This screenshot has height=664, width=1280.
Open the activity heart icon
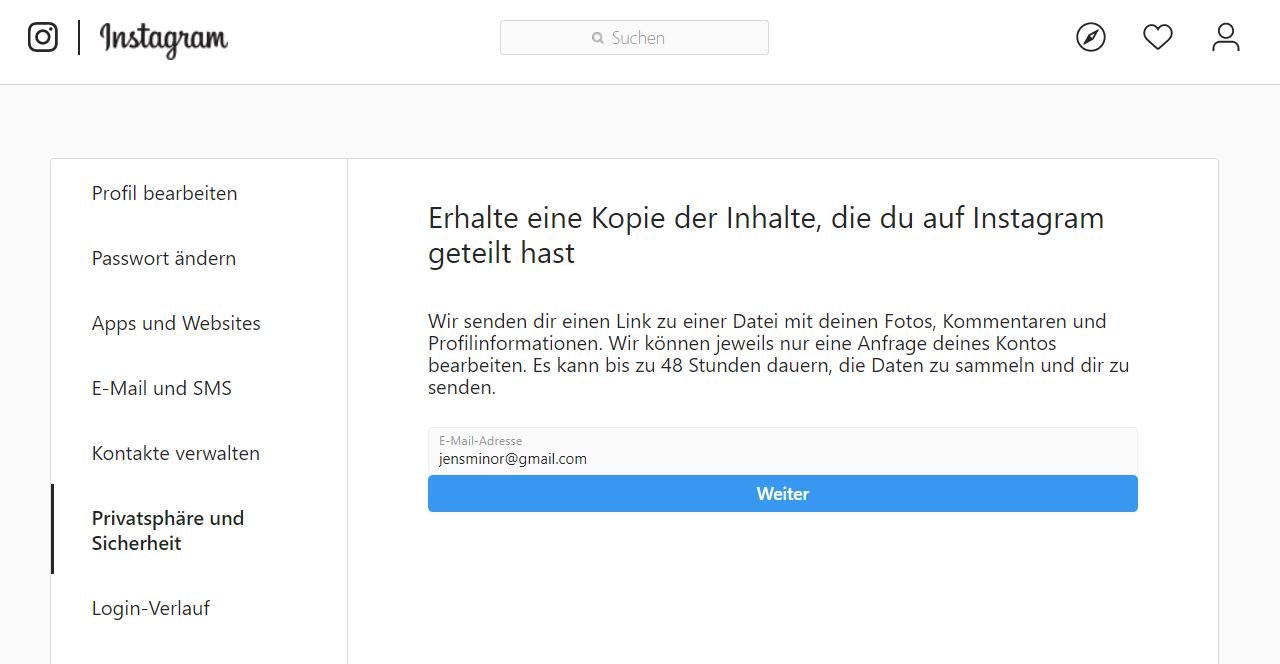pos(1158,38)
